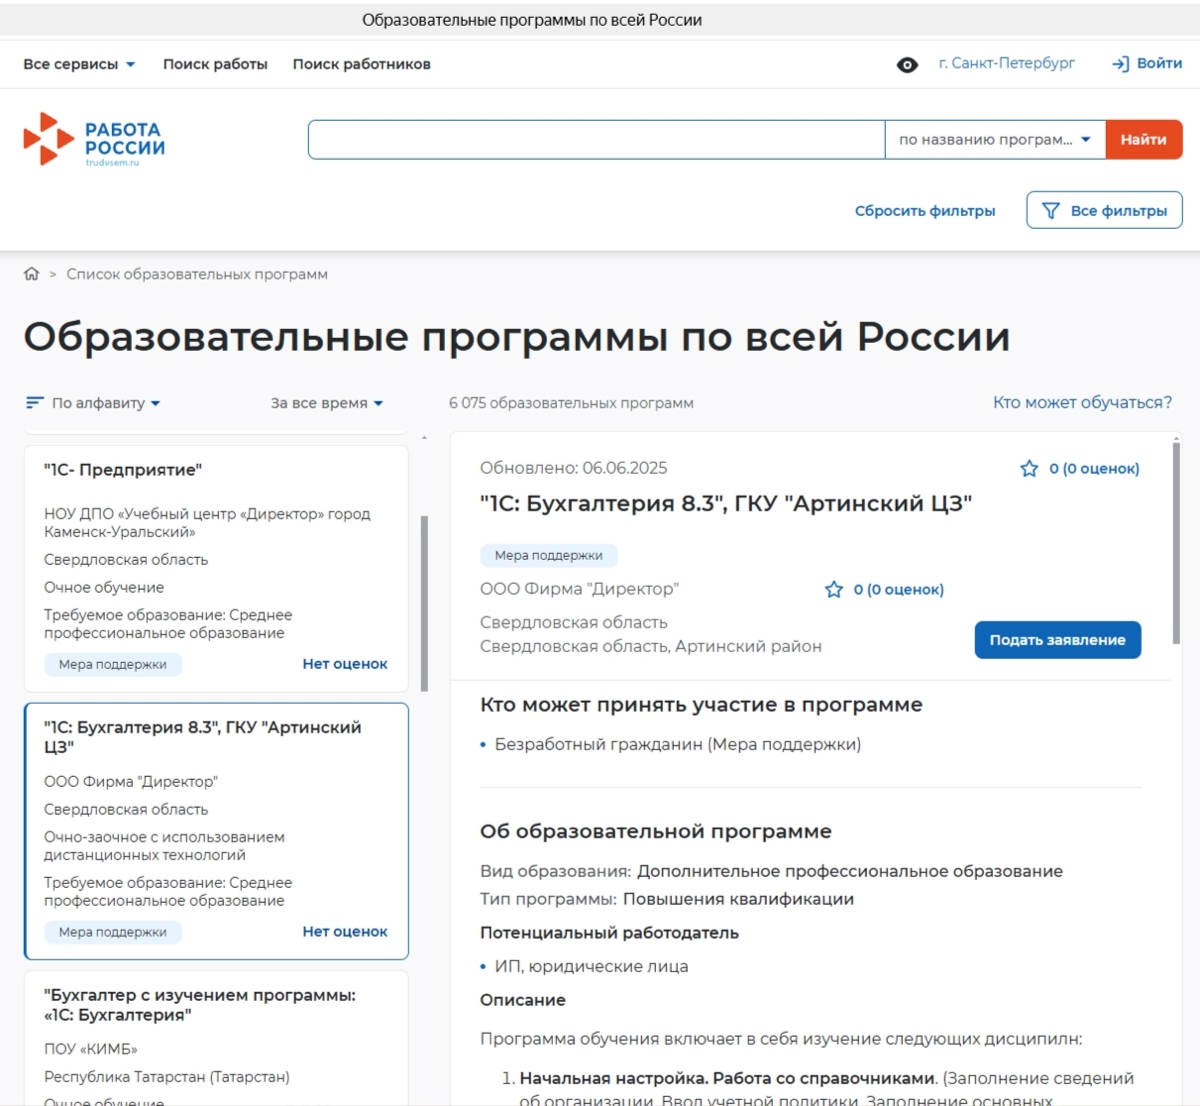The width and height of the screenshot is (1200, 1106).
Task: Select the Поиск работников menu item
Action: (x=361, y=63)
